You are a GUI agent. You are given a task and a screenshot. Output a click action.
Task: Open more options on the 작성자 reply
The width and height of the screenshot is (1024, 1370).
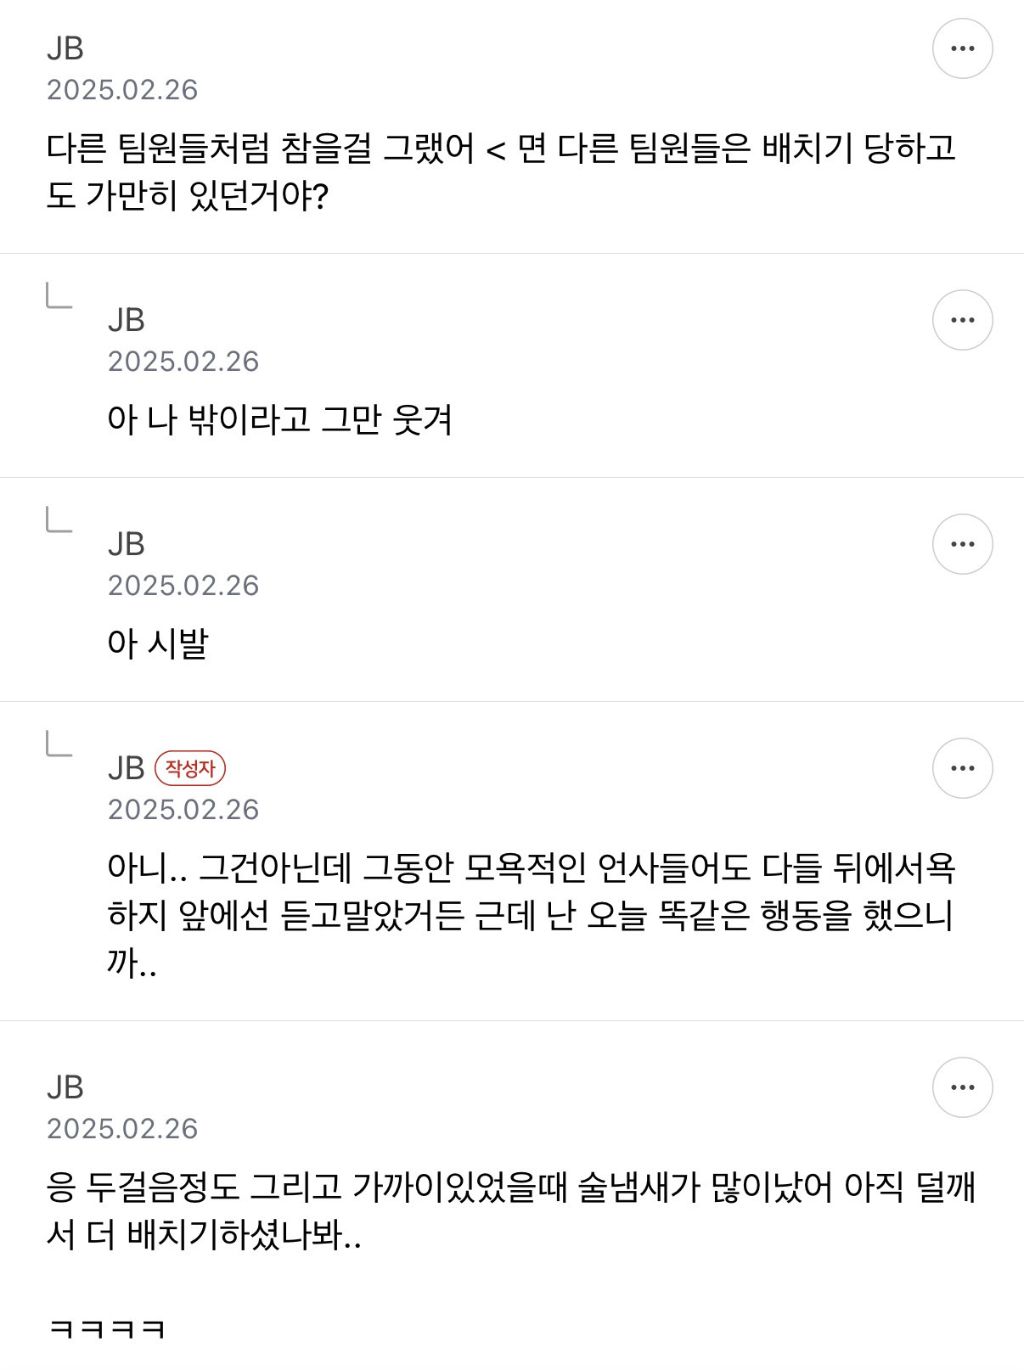(x=962, y=768)
